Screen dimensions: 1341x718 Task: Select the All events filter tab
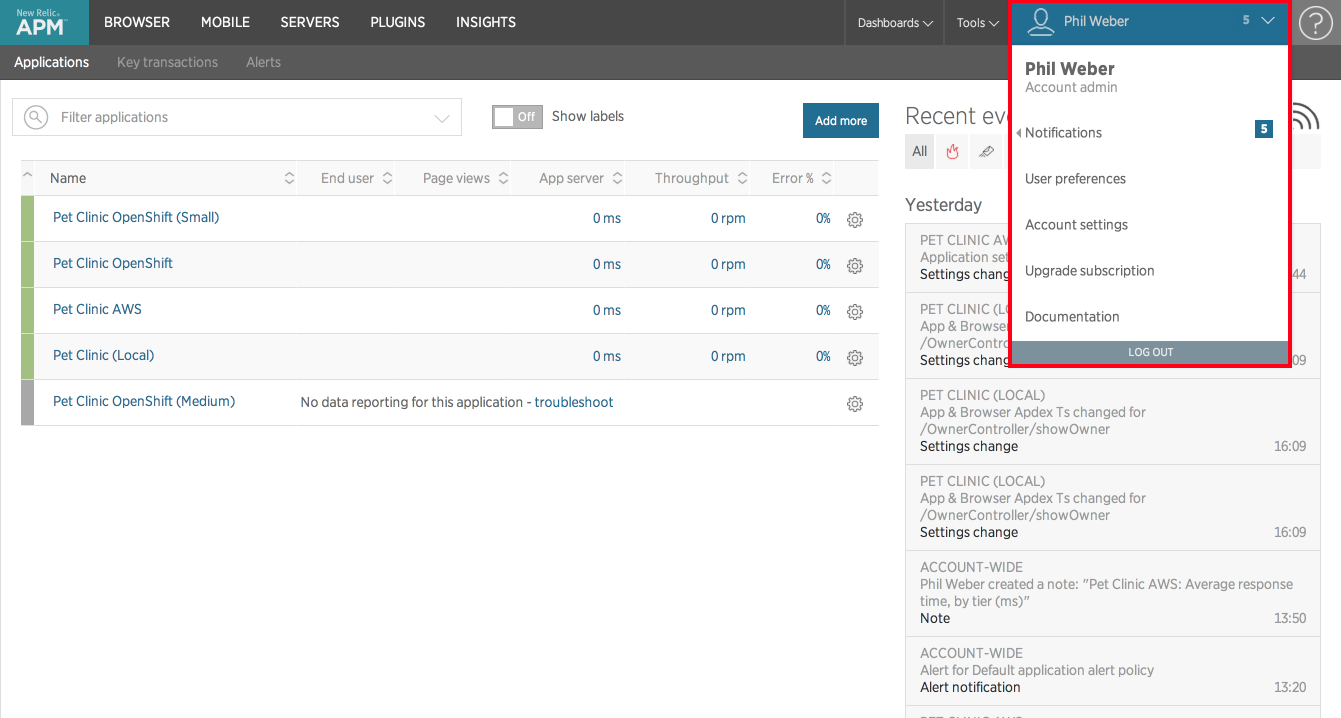pos(920,152)
